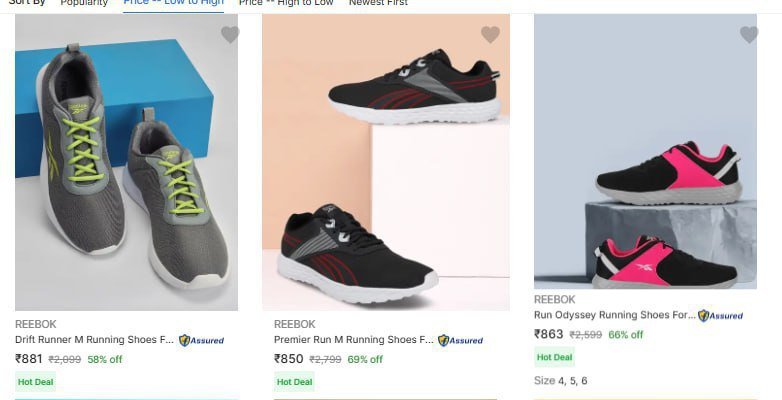782x400 pixels.
Task: Open Drift Runner M Running Shoes title link
Action: [x=94, y=340]
